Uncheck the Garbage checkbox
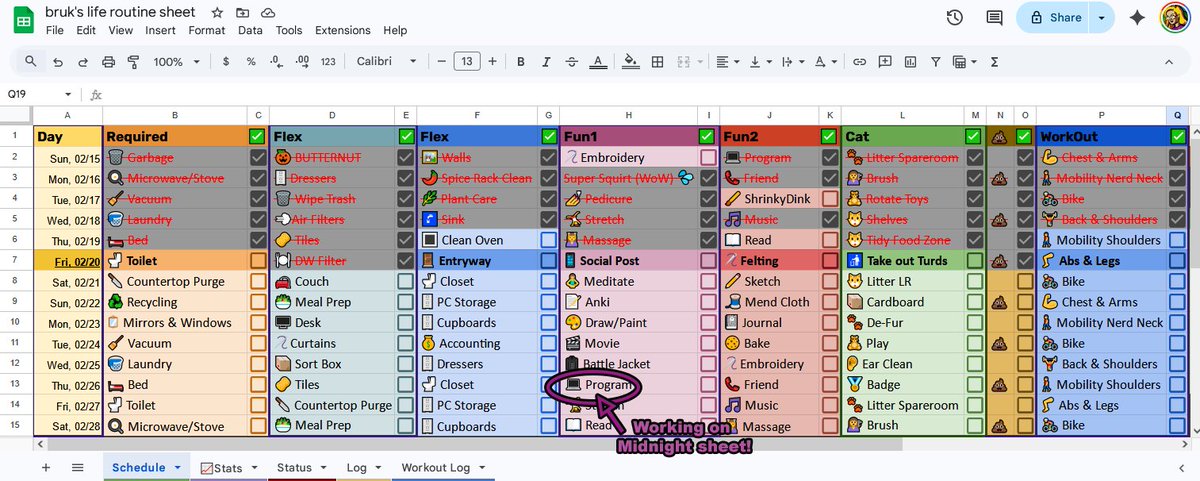The width and height of the screenshot is (1200, 481). point(258,157)
